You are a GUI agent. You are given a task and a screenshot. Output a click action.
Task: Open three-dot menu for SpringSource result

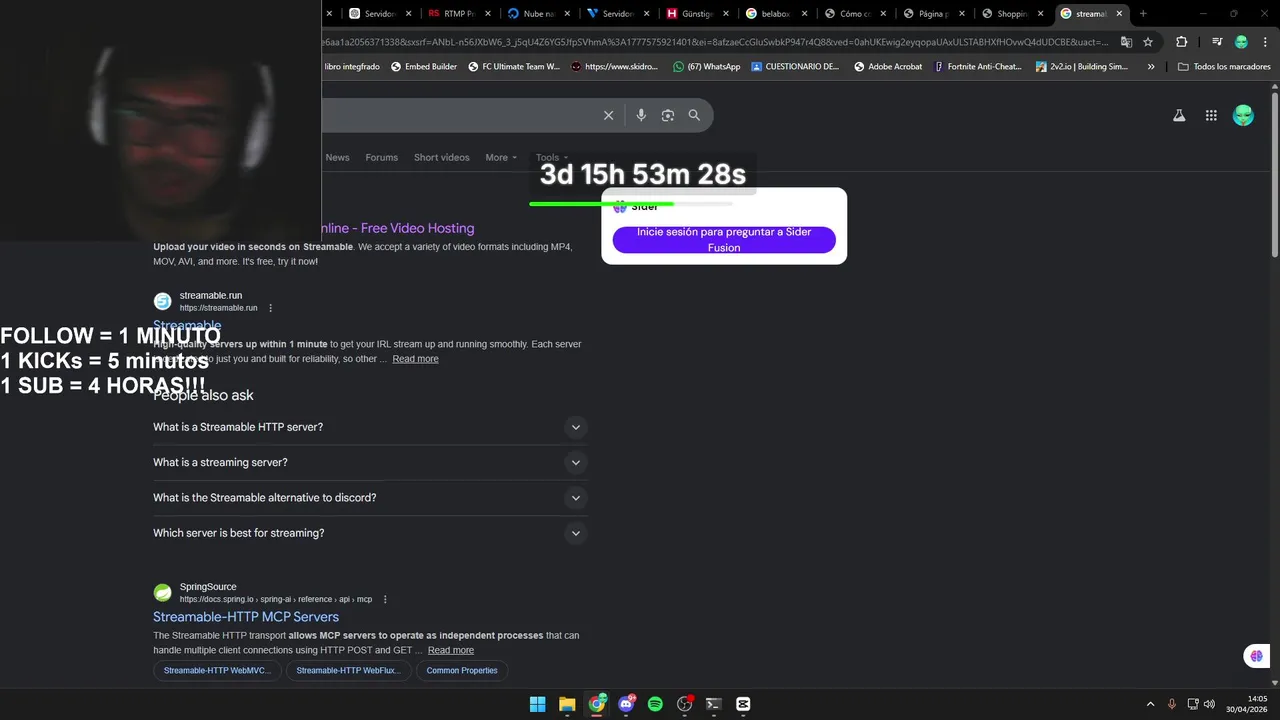[385, 599]
